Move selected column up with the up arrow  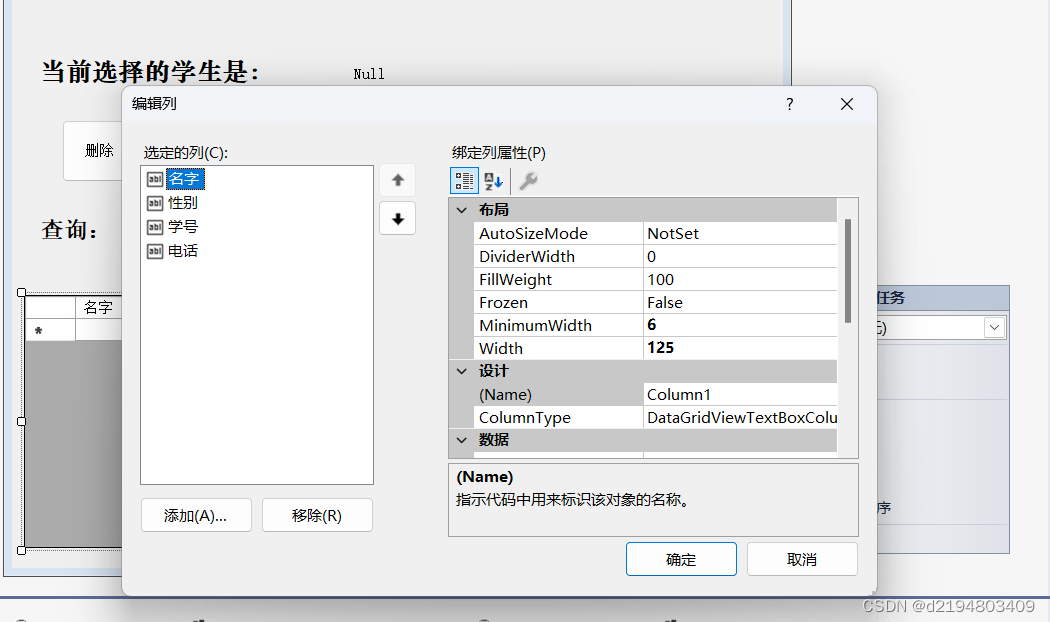tap(397, 180)
